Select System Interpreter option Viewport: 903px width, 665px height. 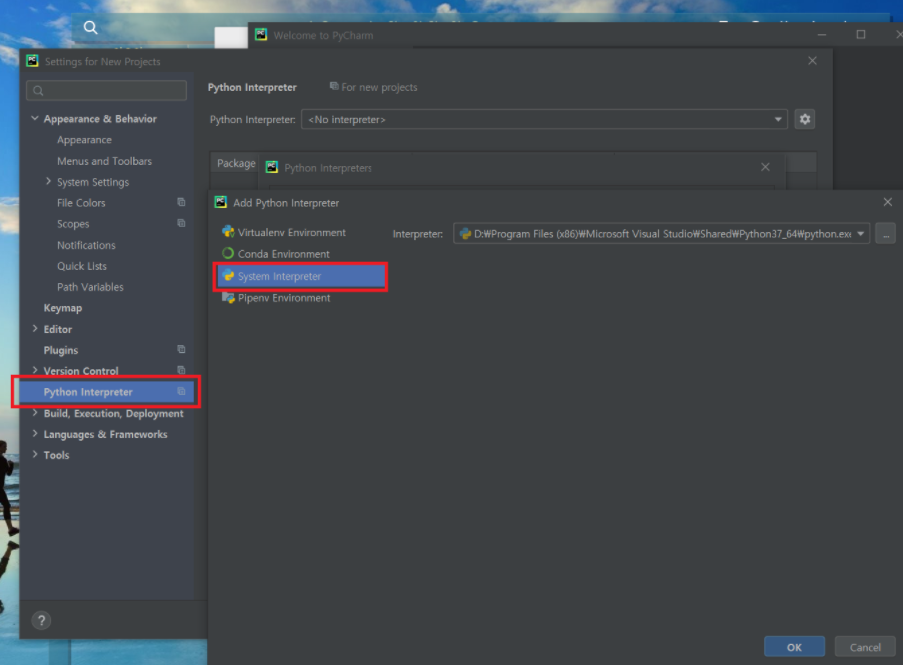pos(301,276)
